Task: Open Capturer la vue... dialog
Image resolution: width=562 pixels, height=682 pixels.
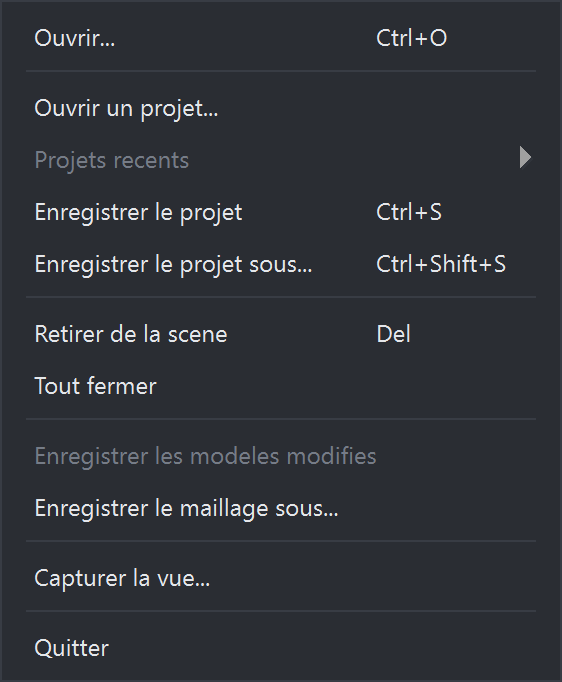Action: [x=281, y=578]
